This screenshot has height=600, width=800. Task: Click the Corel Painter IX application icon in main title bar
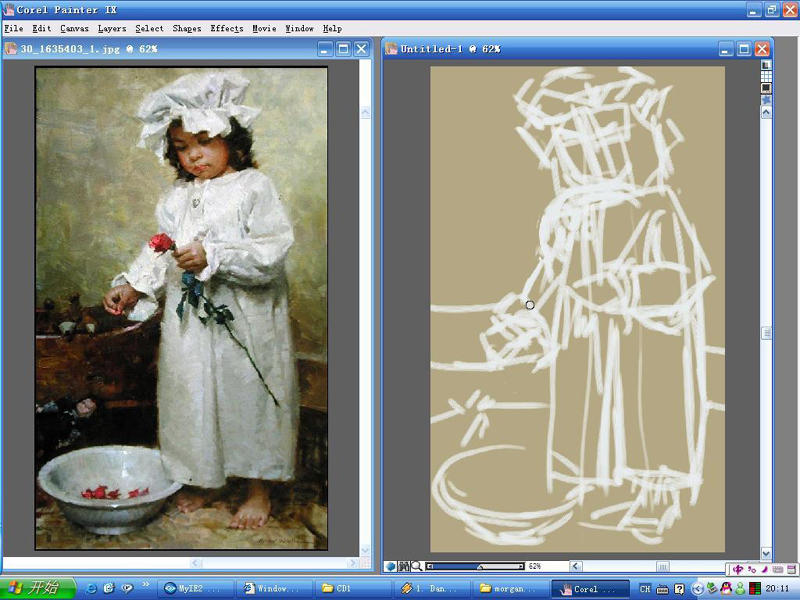point(8,10)
